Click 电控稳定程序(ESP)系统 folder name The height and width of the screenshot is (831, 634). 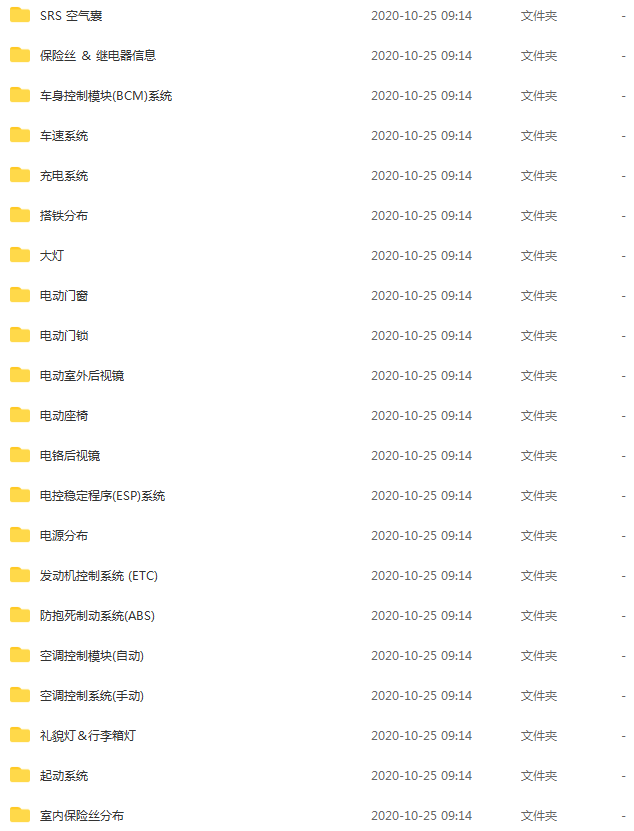(x=102, y=496)
